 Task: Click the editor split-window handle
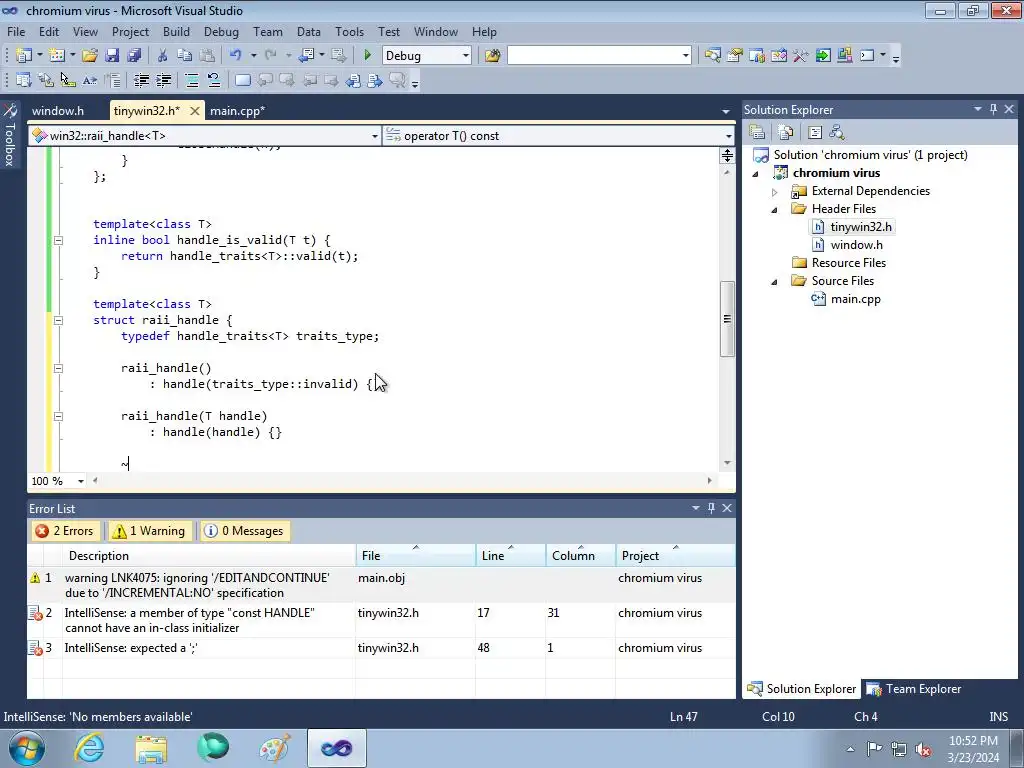(x=727, y=155)
